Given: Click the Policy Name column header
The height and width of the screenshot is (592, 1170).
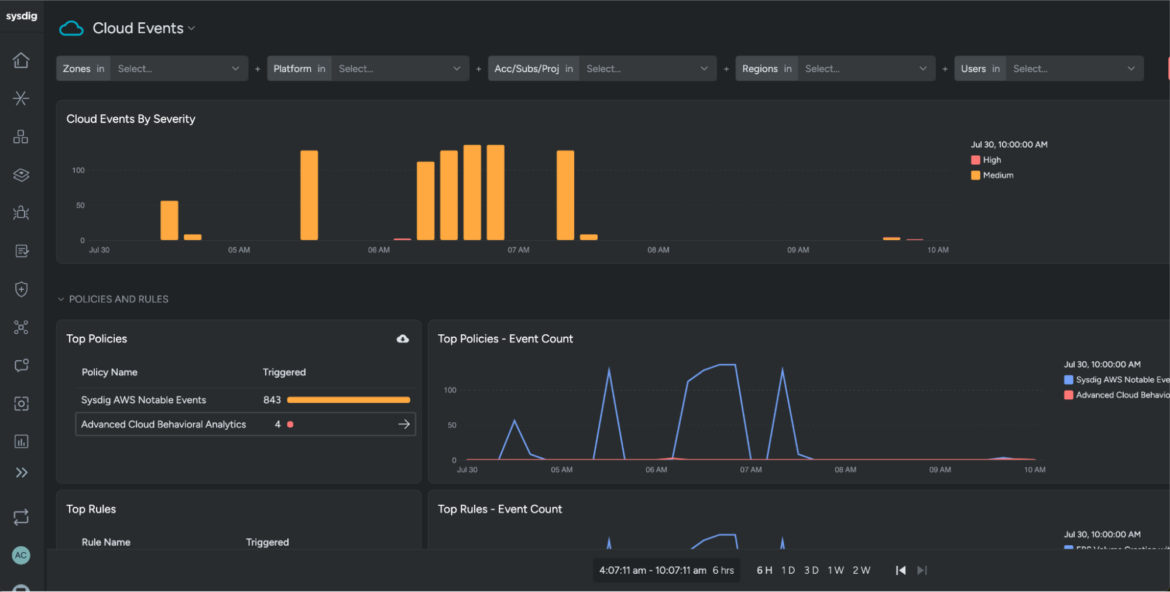Looking at the screenshot, I should pyautogui.click(x=109, y=372).
